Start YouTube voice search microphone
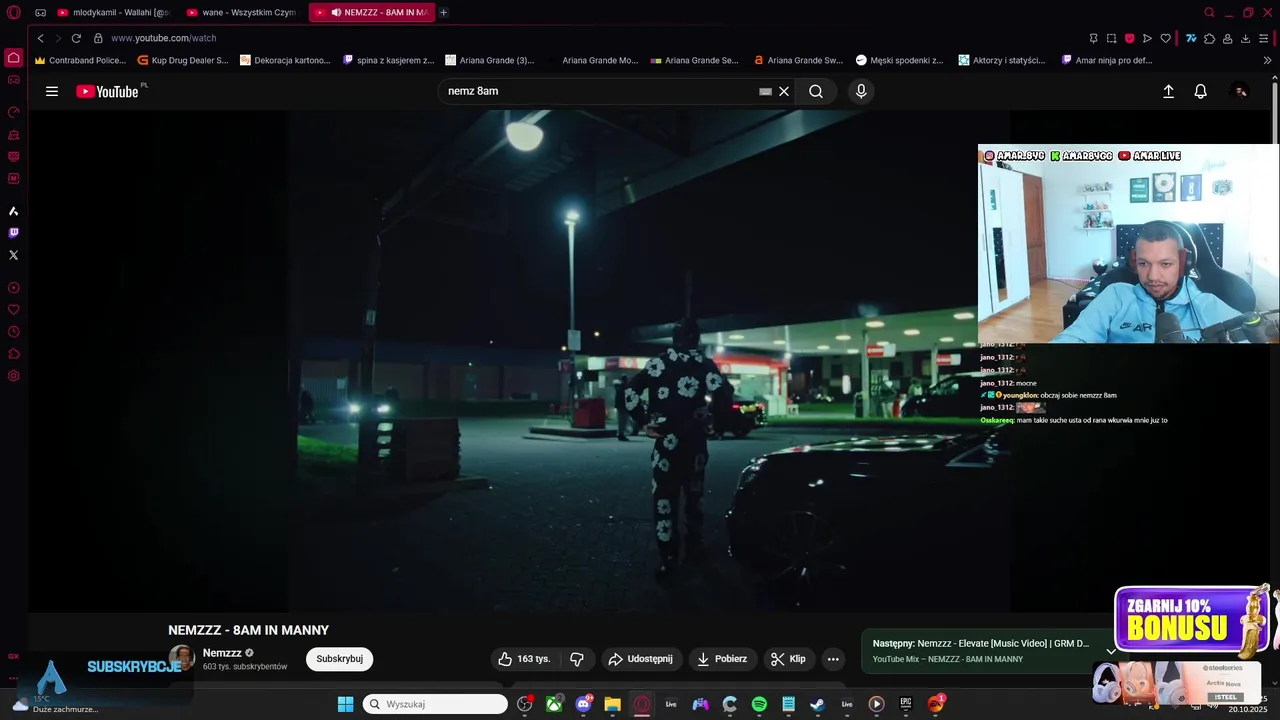 (x=861, y=91)
